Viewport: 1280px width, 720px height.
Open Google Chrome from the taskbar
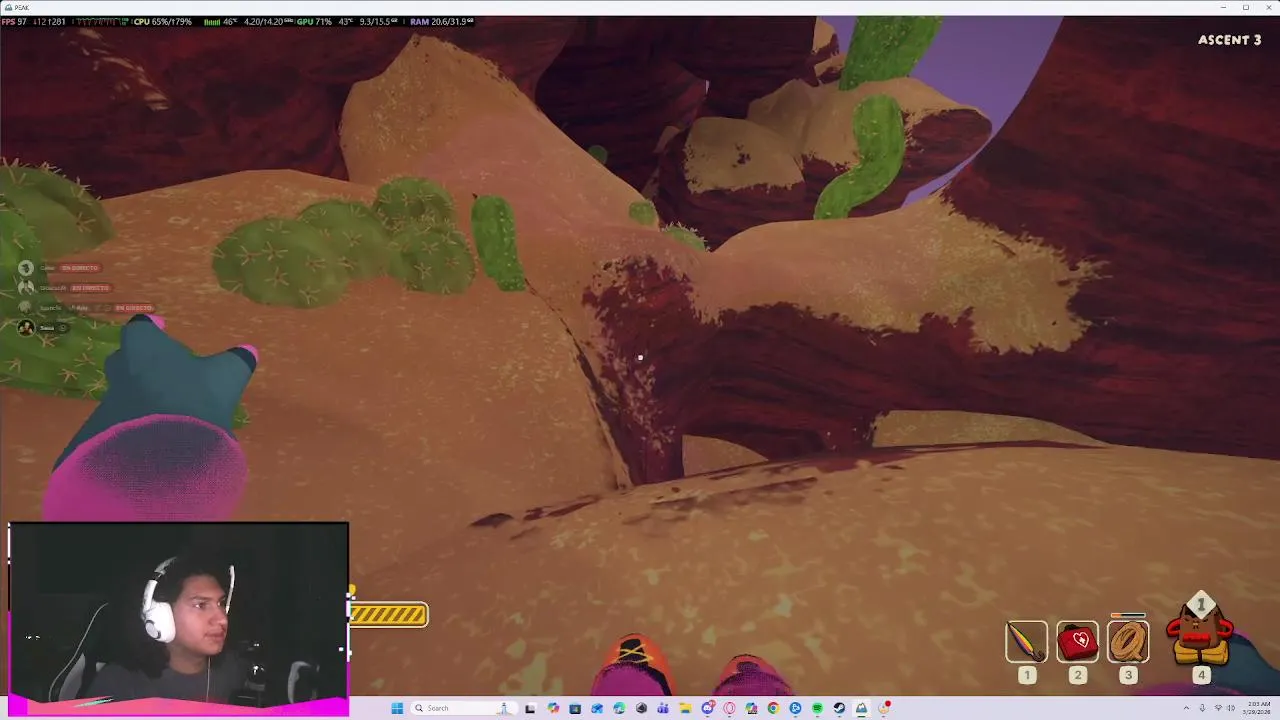773,708
